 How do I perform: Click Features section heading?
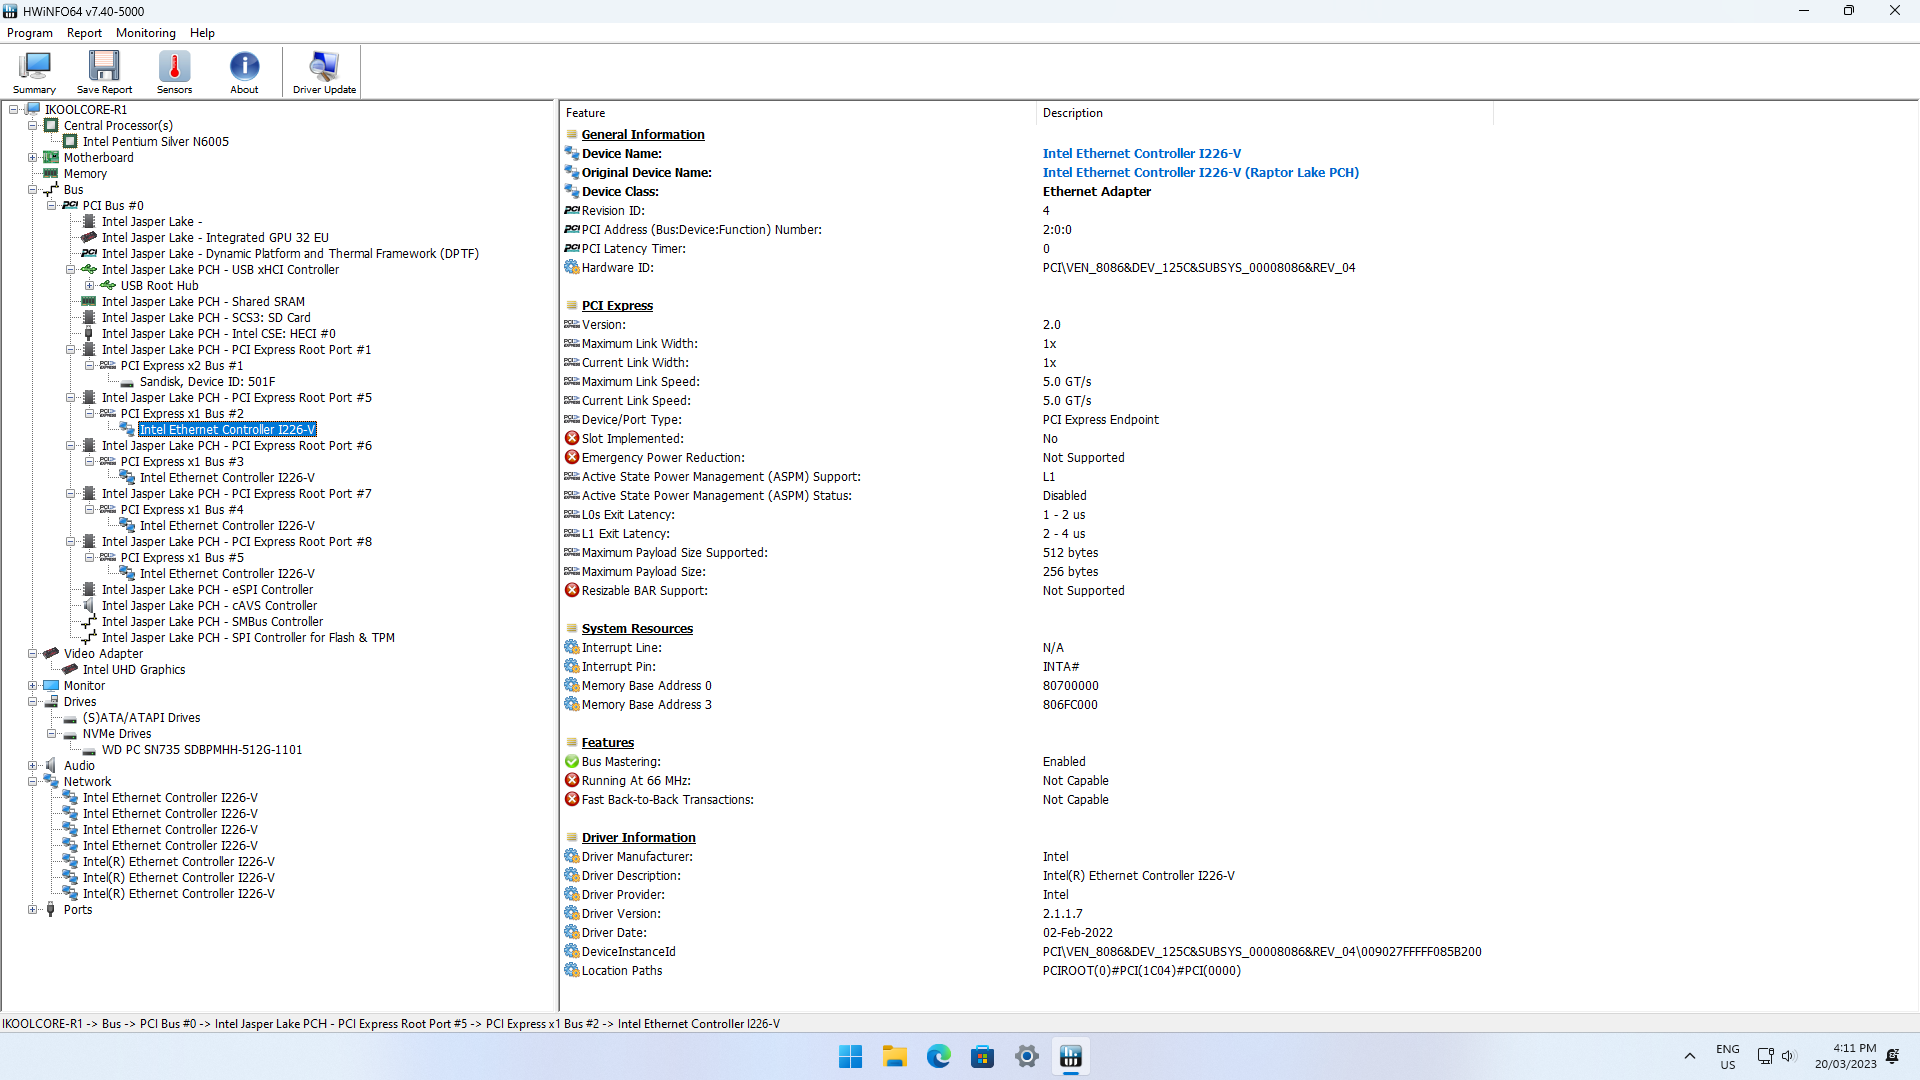tap(608, 743)
